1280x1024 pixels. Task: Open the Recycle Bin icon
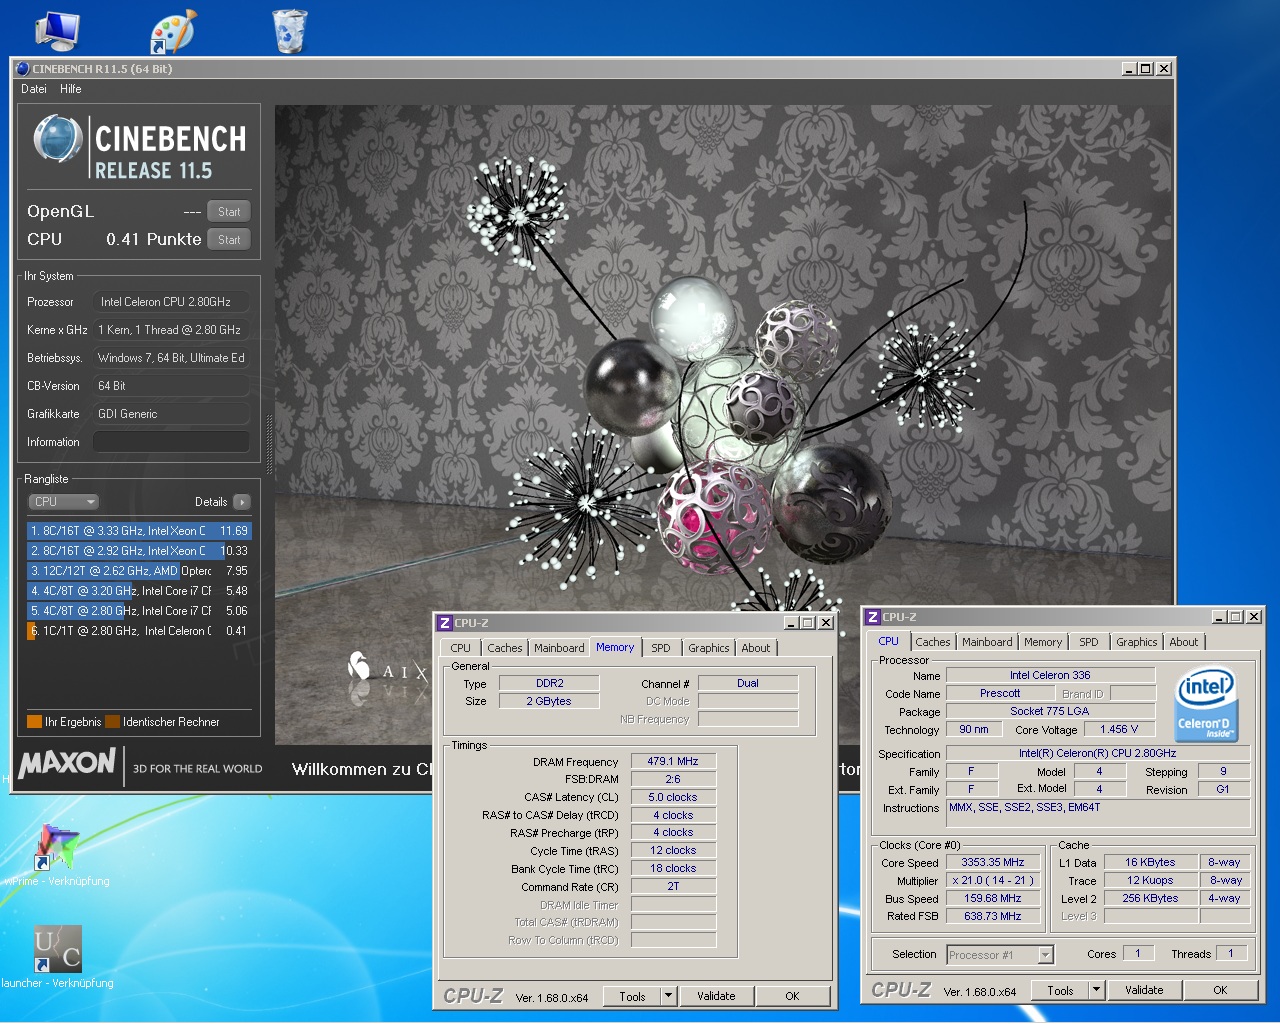click(x=290, y=30)
